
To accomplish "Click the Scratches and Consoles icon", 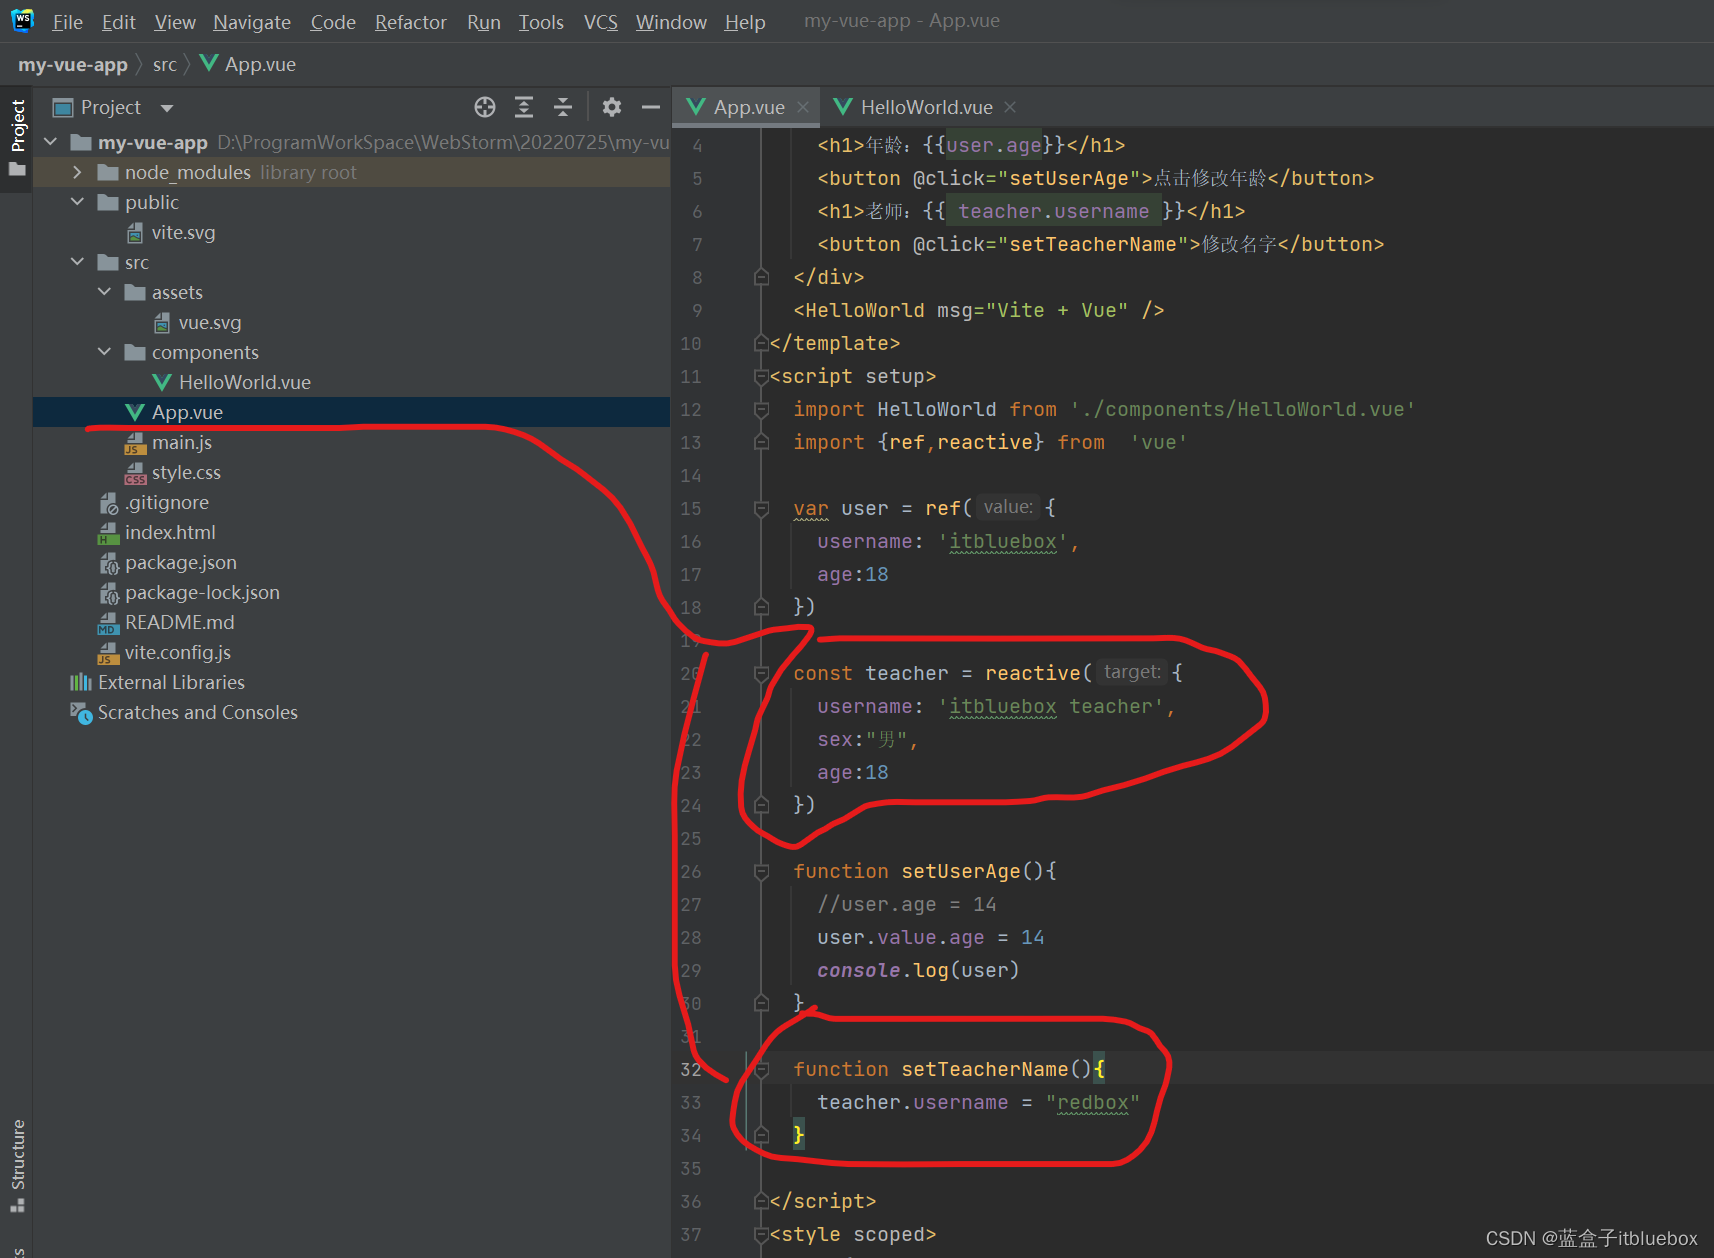I will pos(81,712).
